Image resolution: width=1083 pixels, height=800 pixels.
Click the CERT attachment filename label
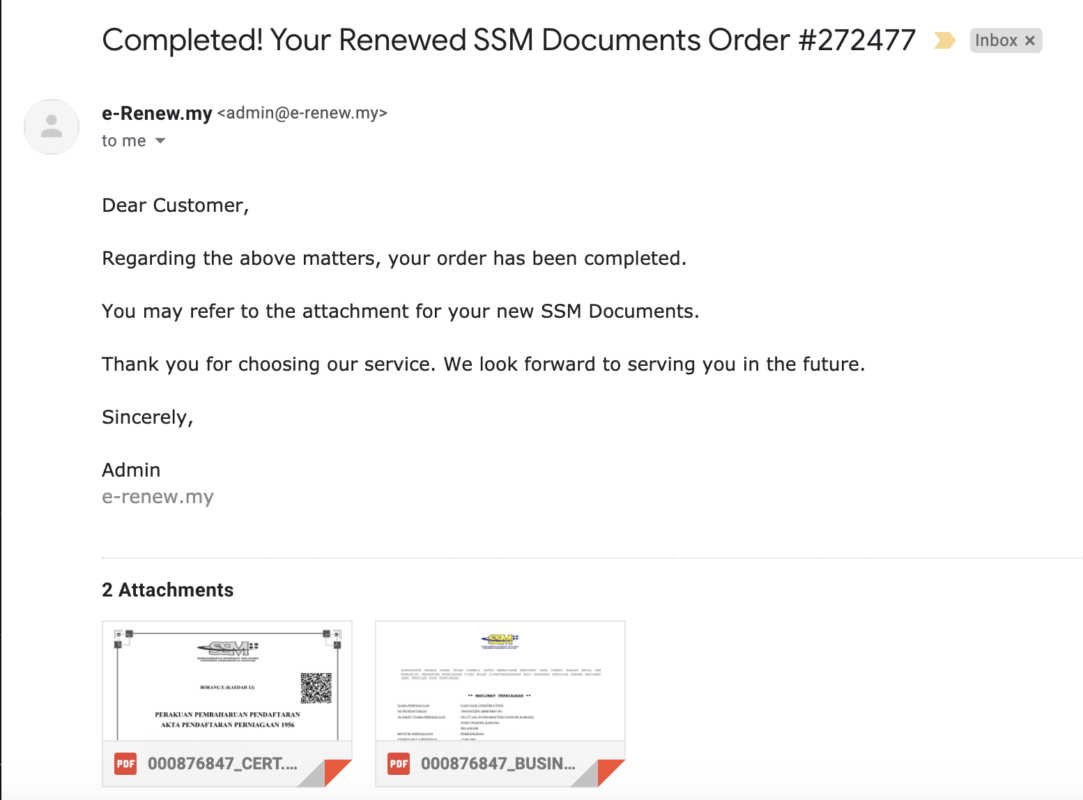coord(222,764)
